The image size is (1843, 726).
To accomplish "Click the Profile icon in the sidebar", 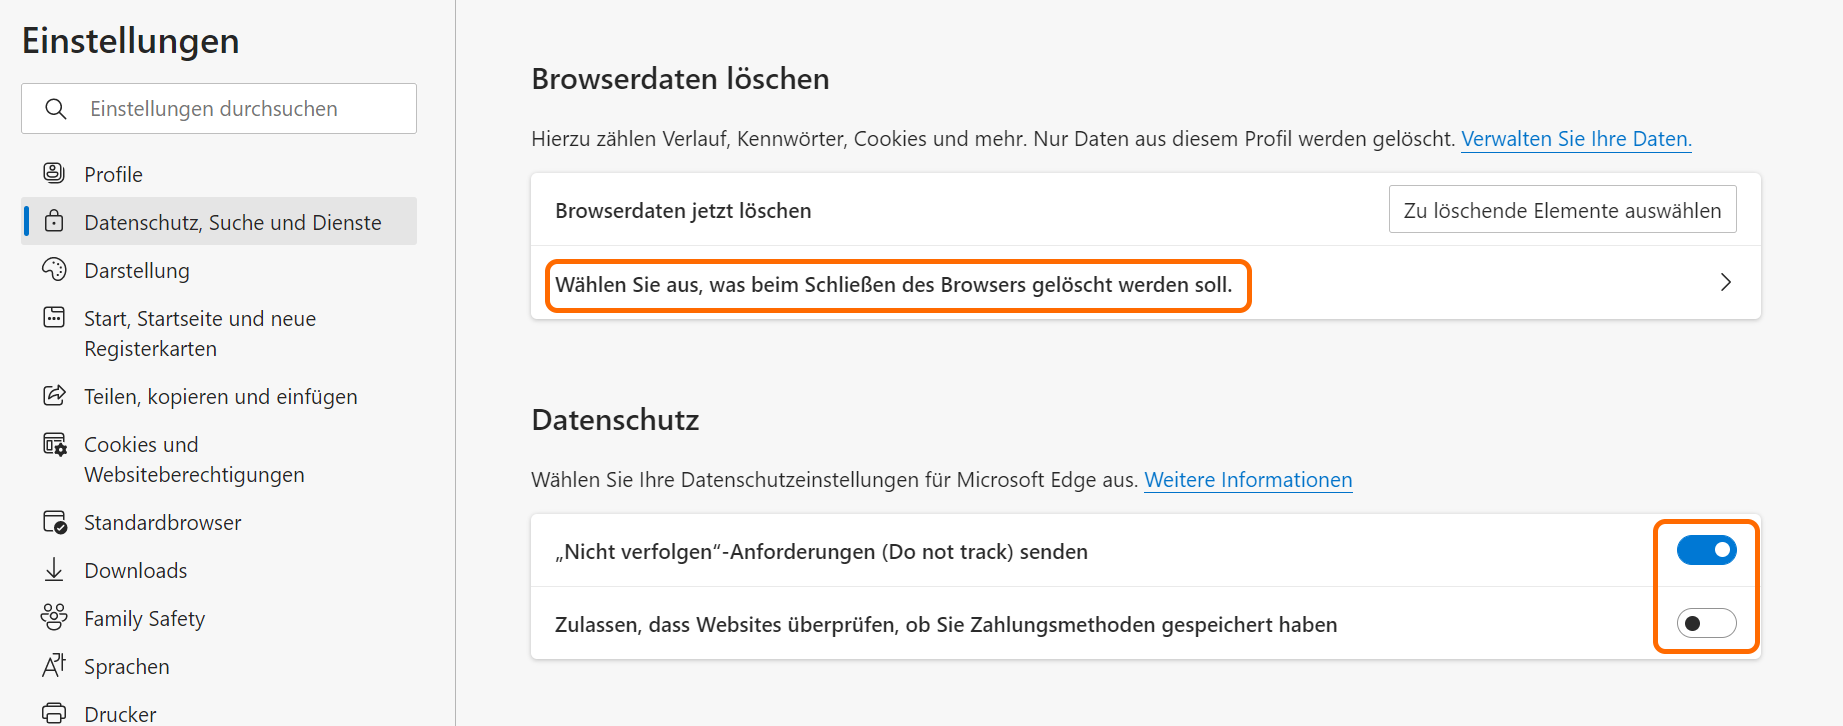I will 54,174.
